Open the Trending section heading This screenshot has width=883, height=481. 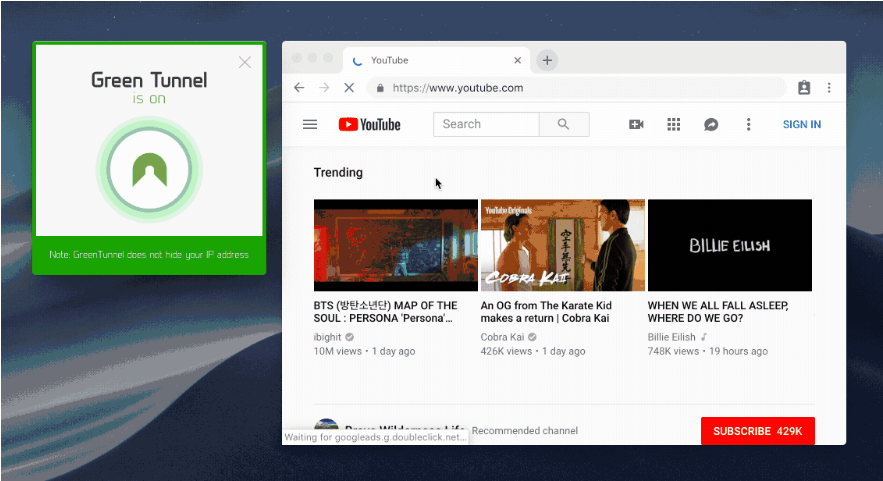pyautogui.click(x=338, y=172)
